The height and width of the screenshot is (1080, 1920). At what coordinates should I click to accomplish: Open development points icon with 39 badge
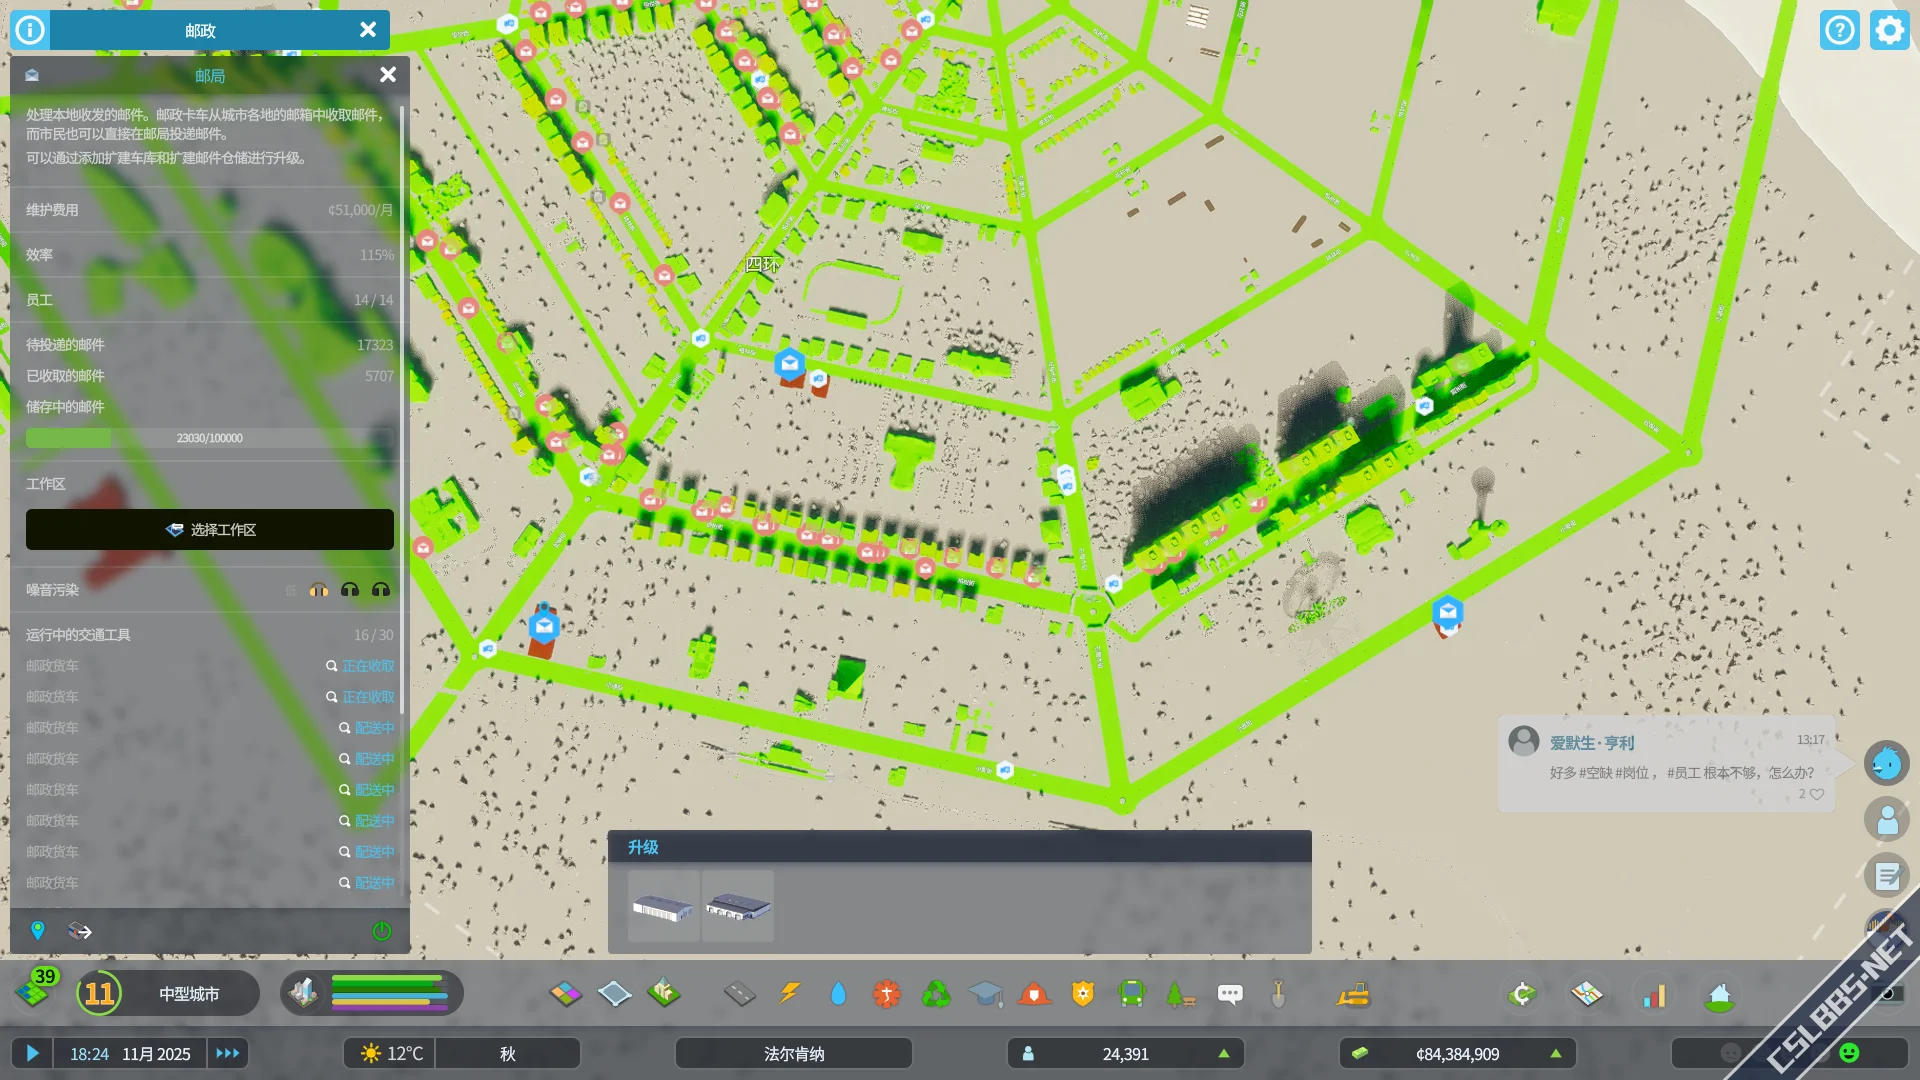tap(35, 991)
